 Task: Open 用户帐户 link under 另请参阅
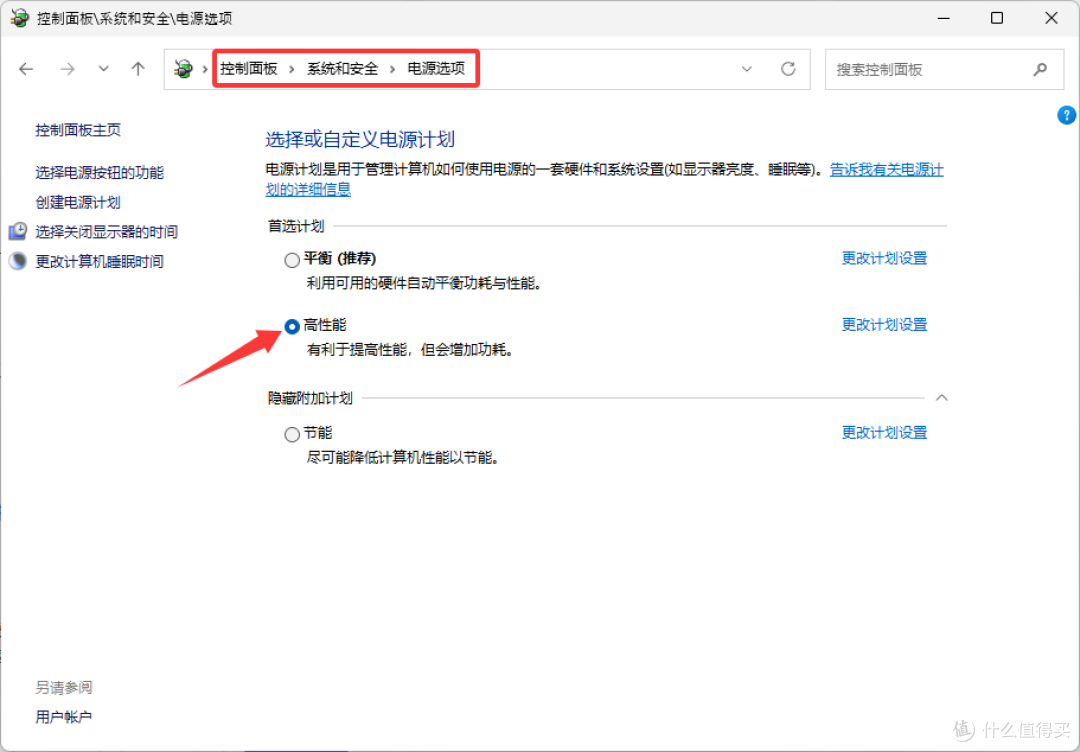64,717
